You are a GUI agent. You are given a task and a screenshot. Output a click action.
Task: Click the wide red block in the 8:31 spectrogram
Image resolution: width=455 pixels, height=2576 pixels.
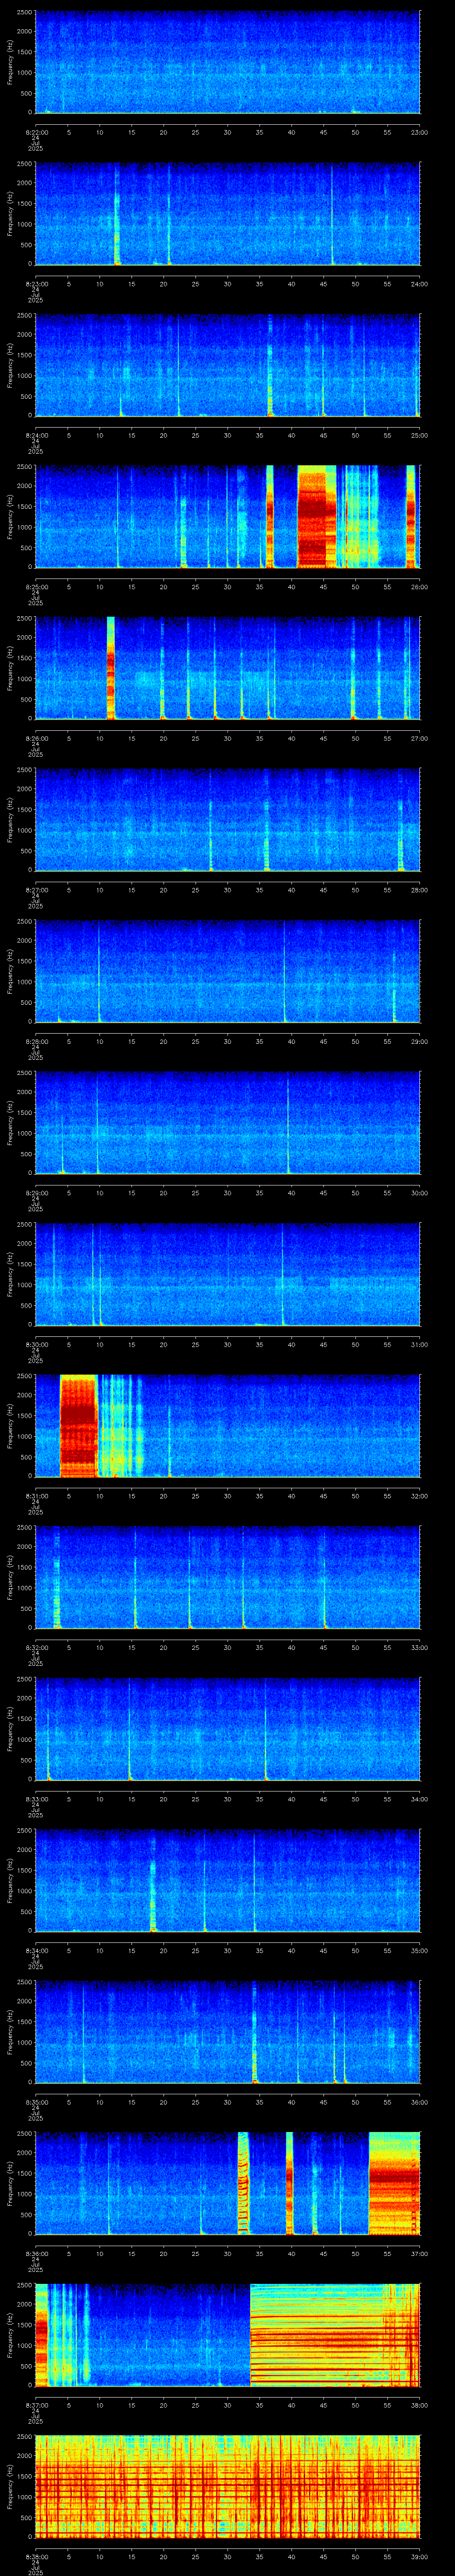pyautogui.click(x=78, y=1425)
